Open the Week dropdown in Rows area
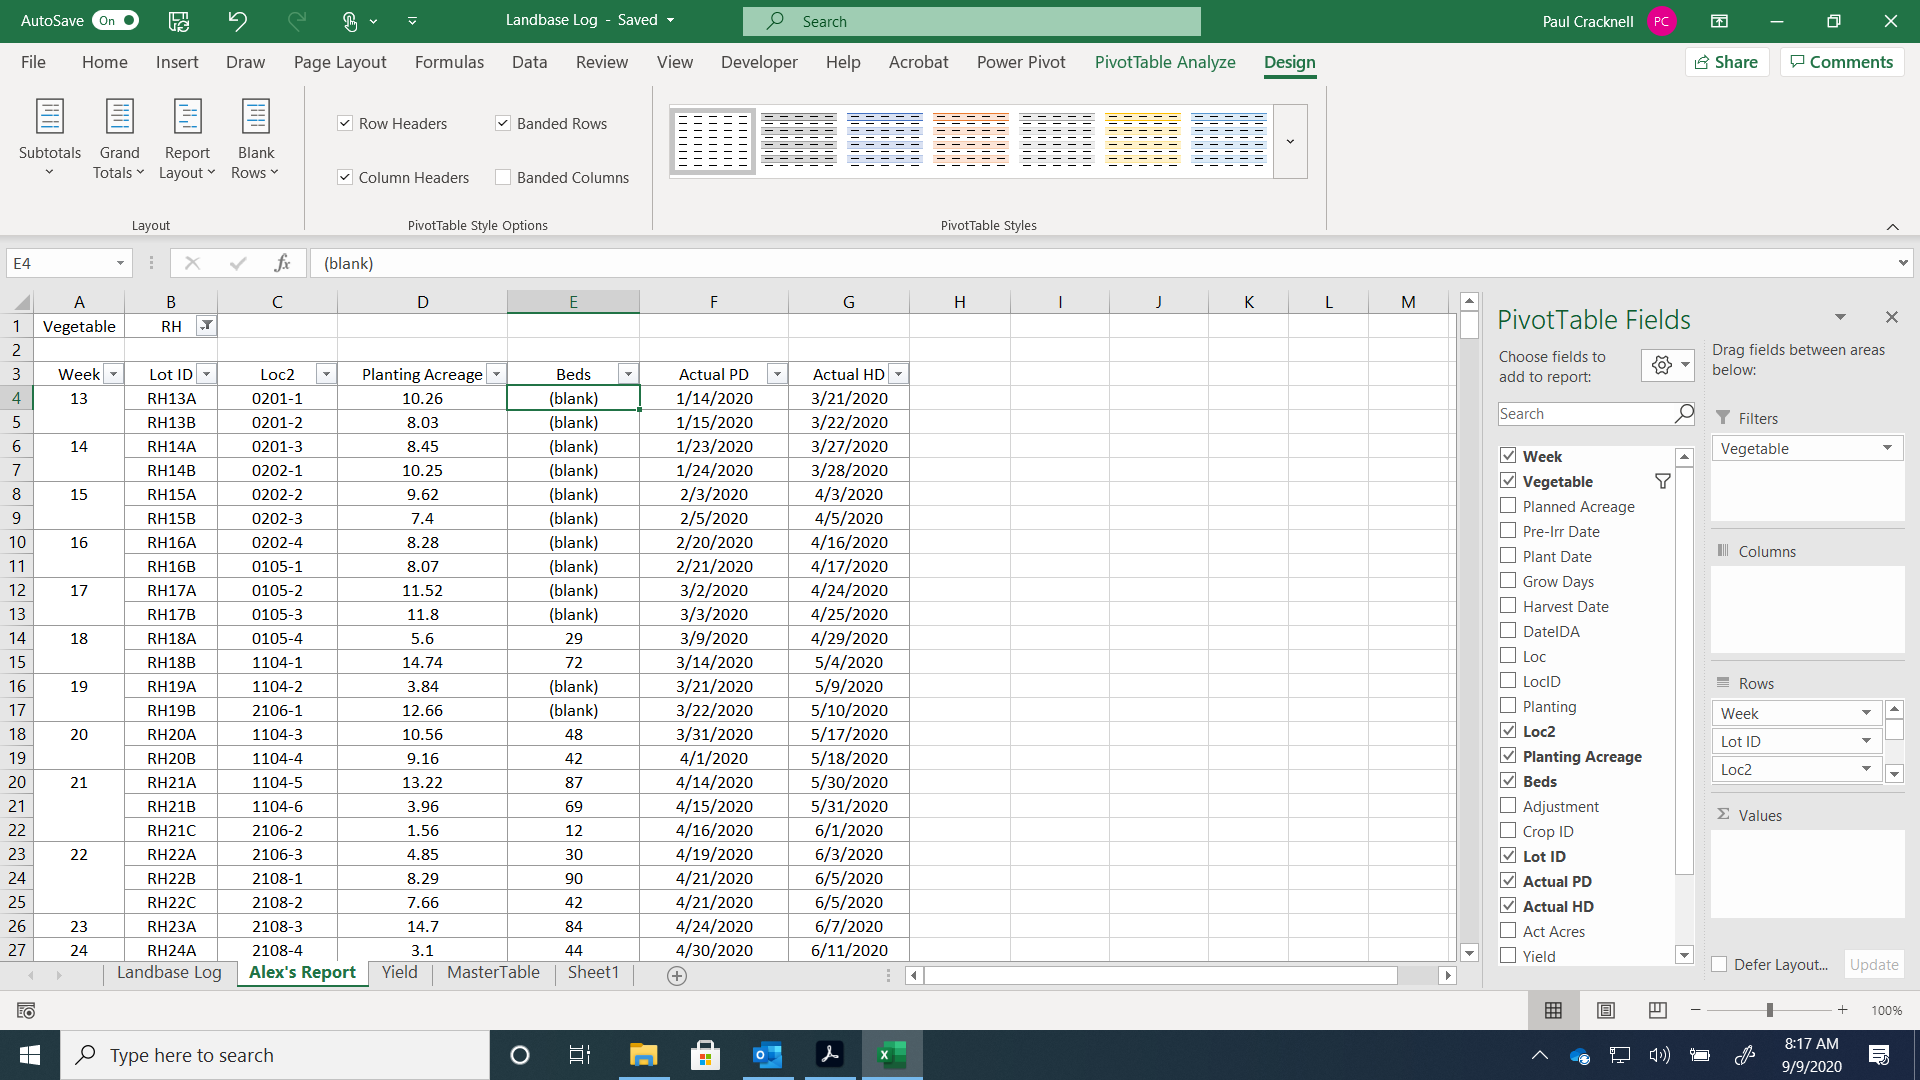The image size is (1920, 1080). 1866,713
